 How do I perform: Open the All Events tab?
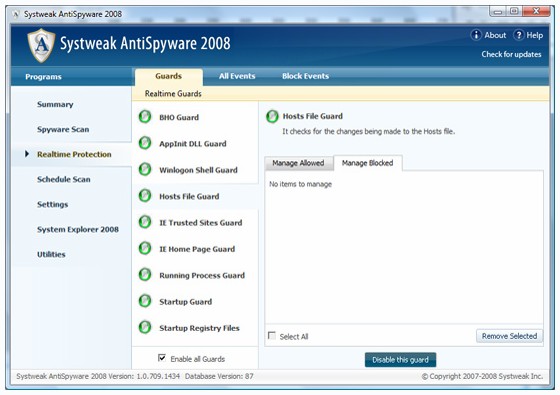click(237, 76)
